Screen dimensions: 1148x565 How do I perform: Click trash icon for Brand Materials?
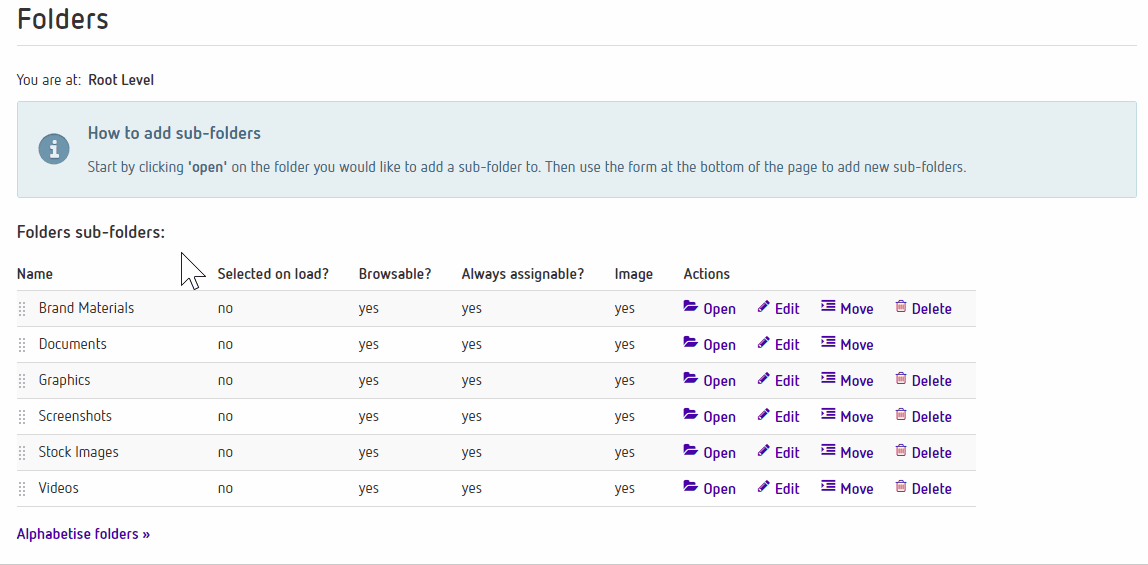coord(901,306)
